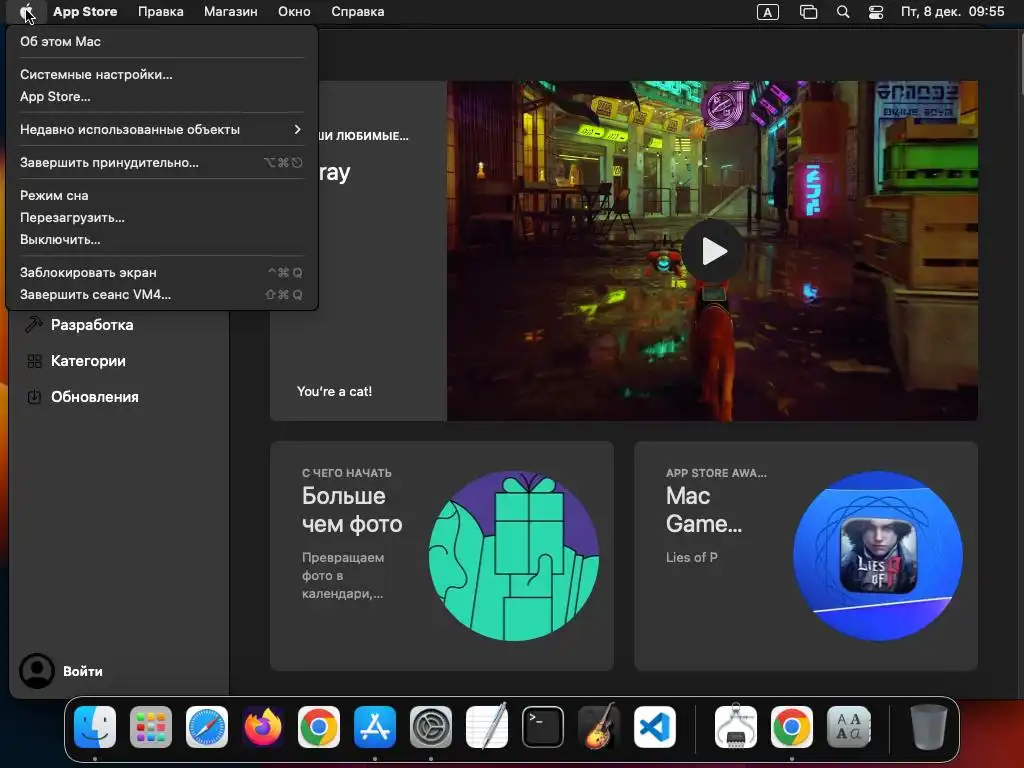Open the Chrome icon next to Firefox

pyautogui.click(x=319, y=727)
